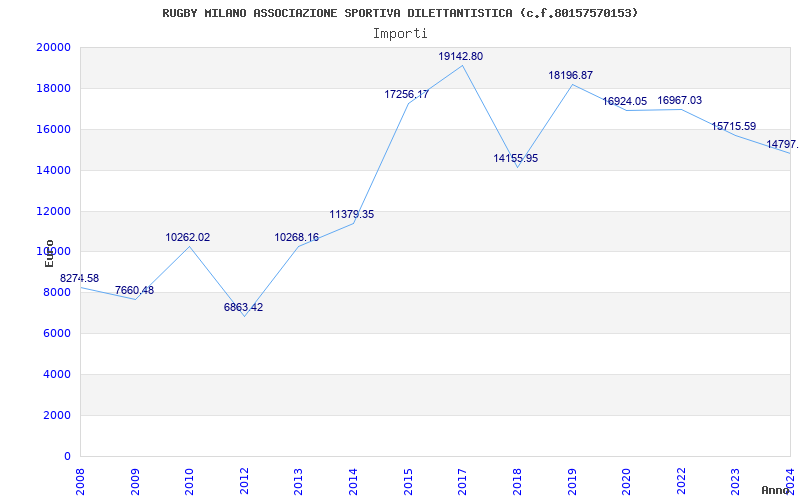The height and width of the screenshot is (500, 800).
Task: Click the x-axis year 2012
Action: (244, 482)
